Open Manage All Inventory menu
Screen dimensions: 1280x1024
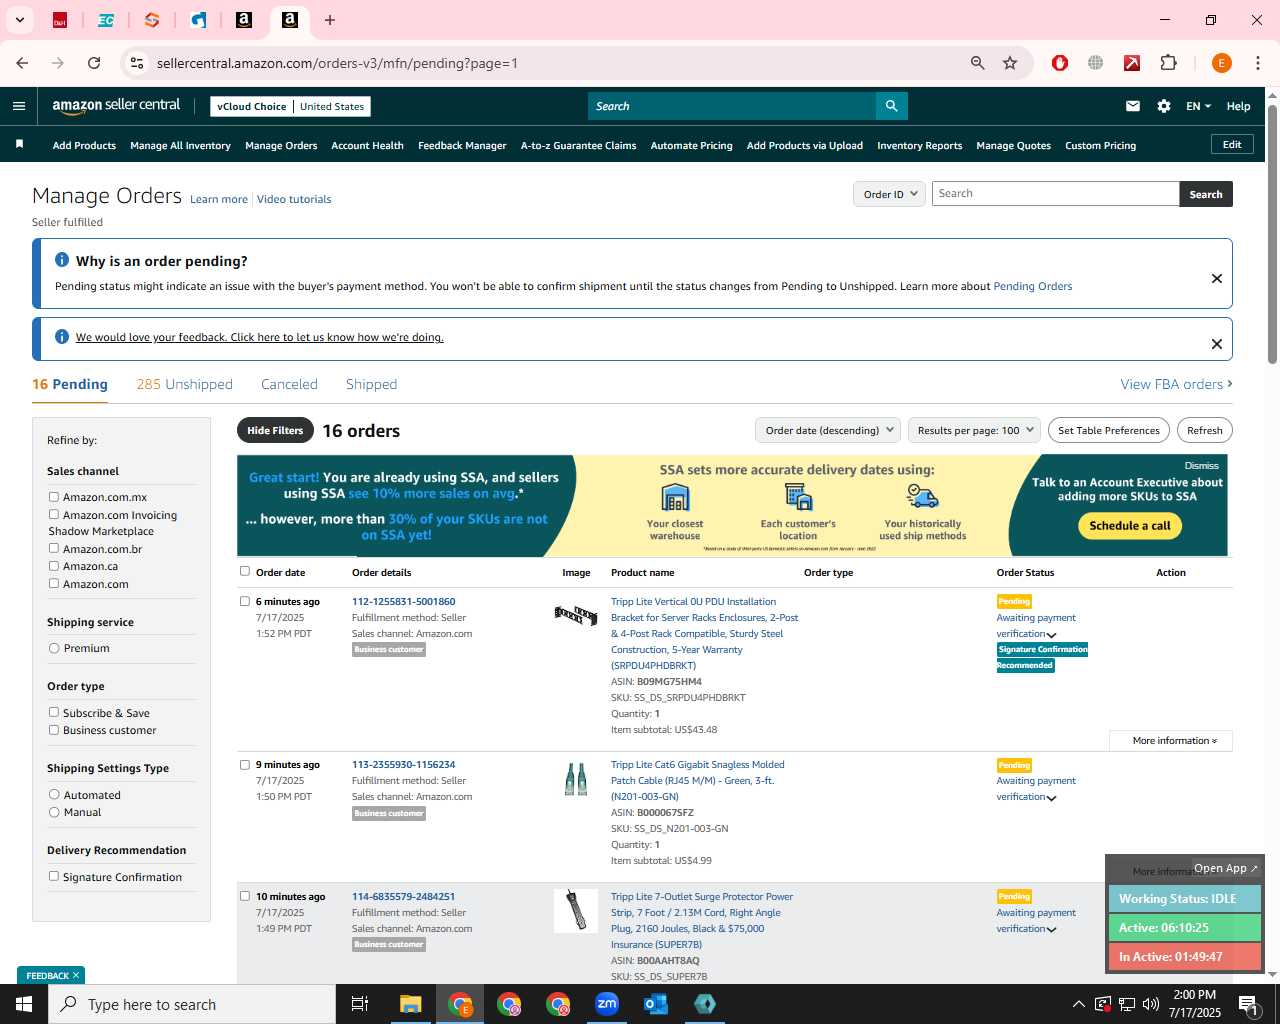(180, 145)
